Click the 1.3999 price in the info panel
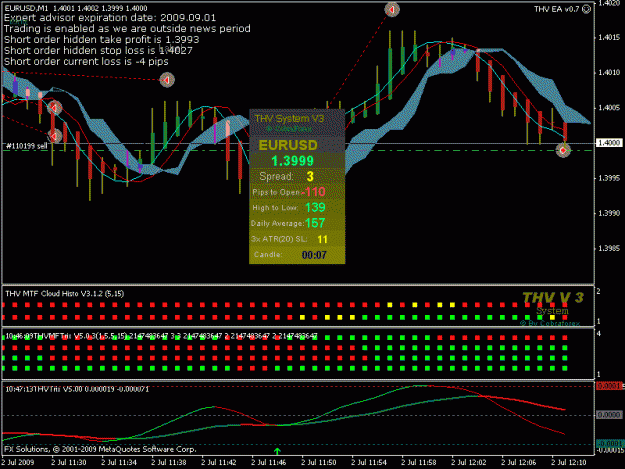 293,161
